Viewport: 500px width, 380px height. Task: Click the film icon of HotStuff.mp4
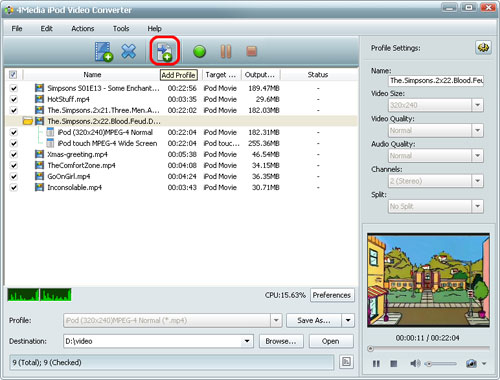point(39,99)
